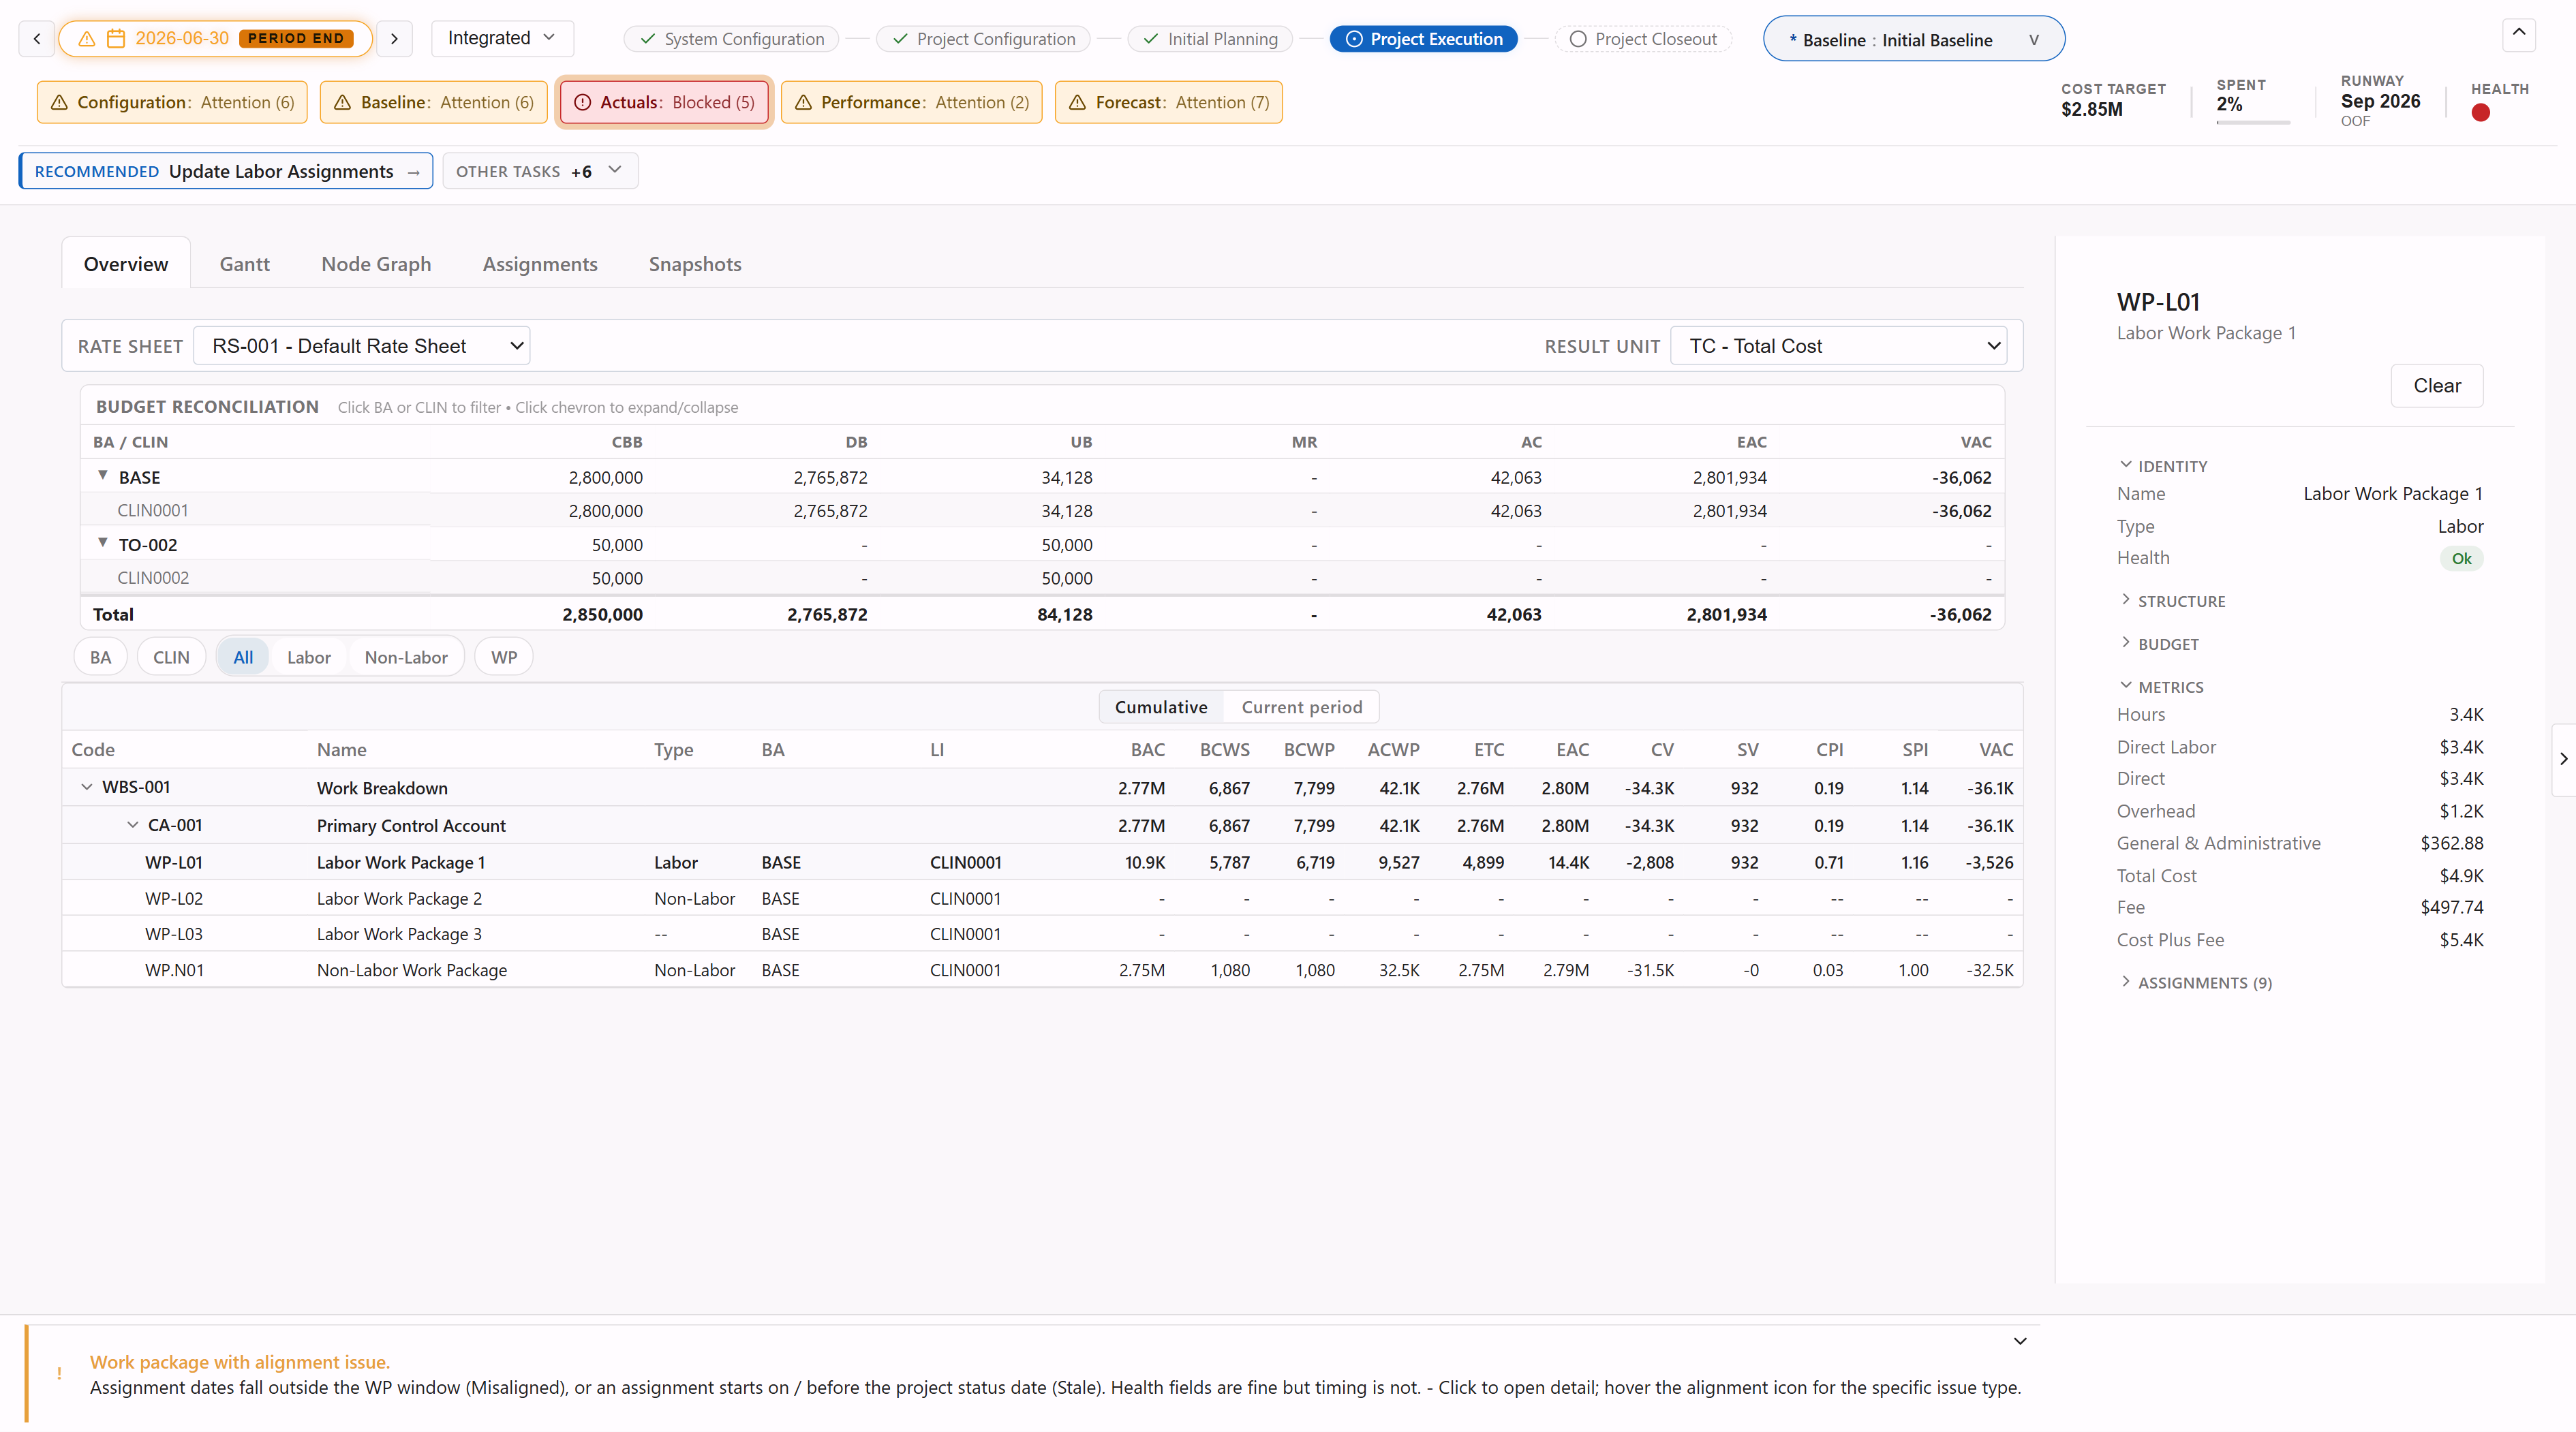
Task: Toggle view to Current period
Action: click(1301, 707)
